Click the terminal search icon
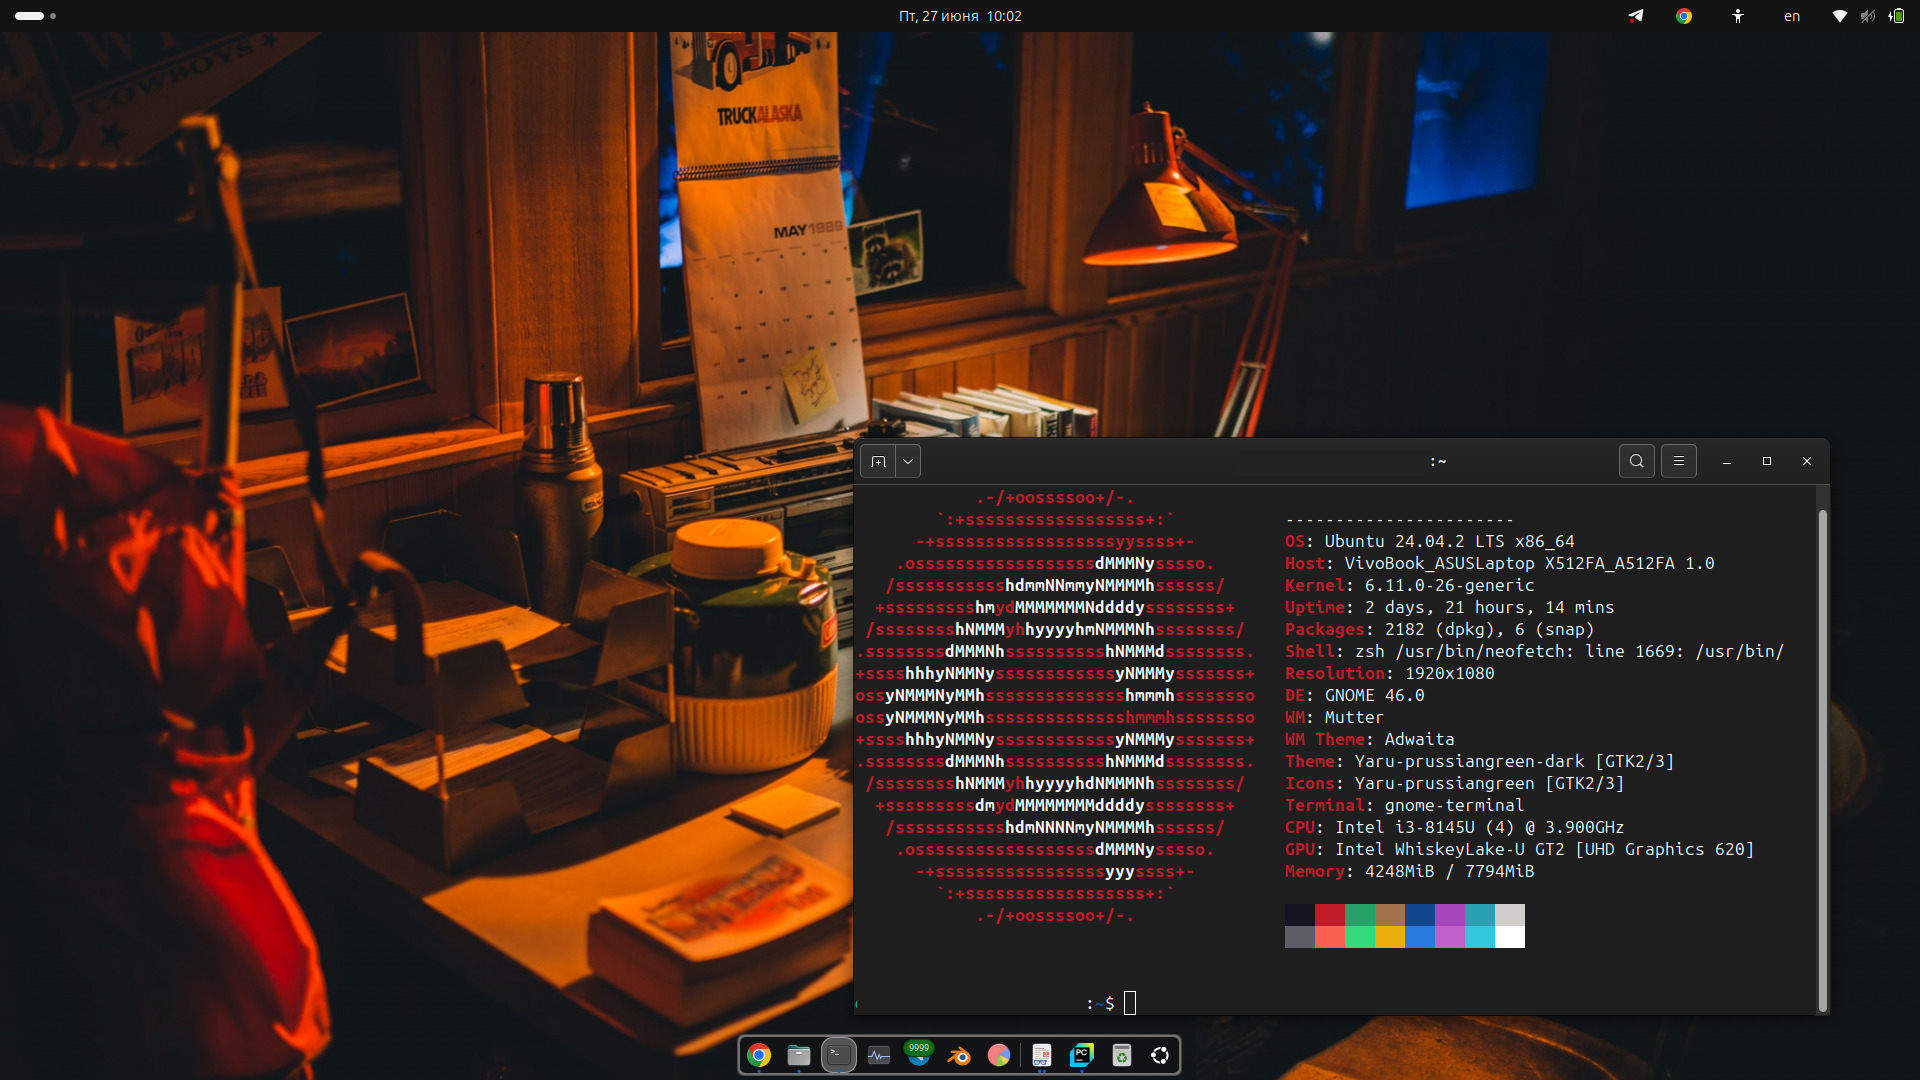This screenshot has height=1080, width=1920. coord(1636,461)
